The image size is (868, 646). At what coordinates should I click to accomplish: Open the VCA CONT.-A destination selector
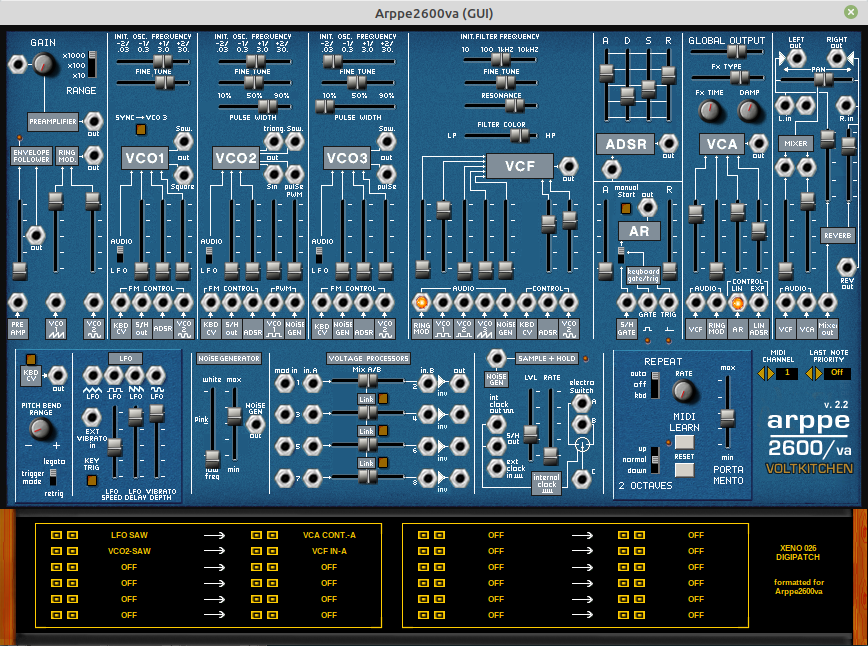point(329,535)
